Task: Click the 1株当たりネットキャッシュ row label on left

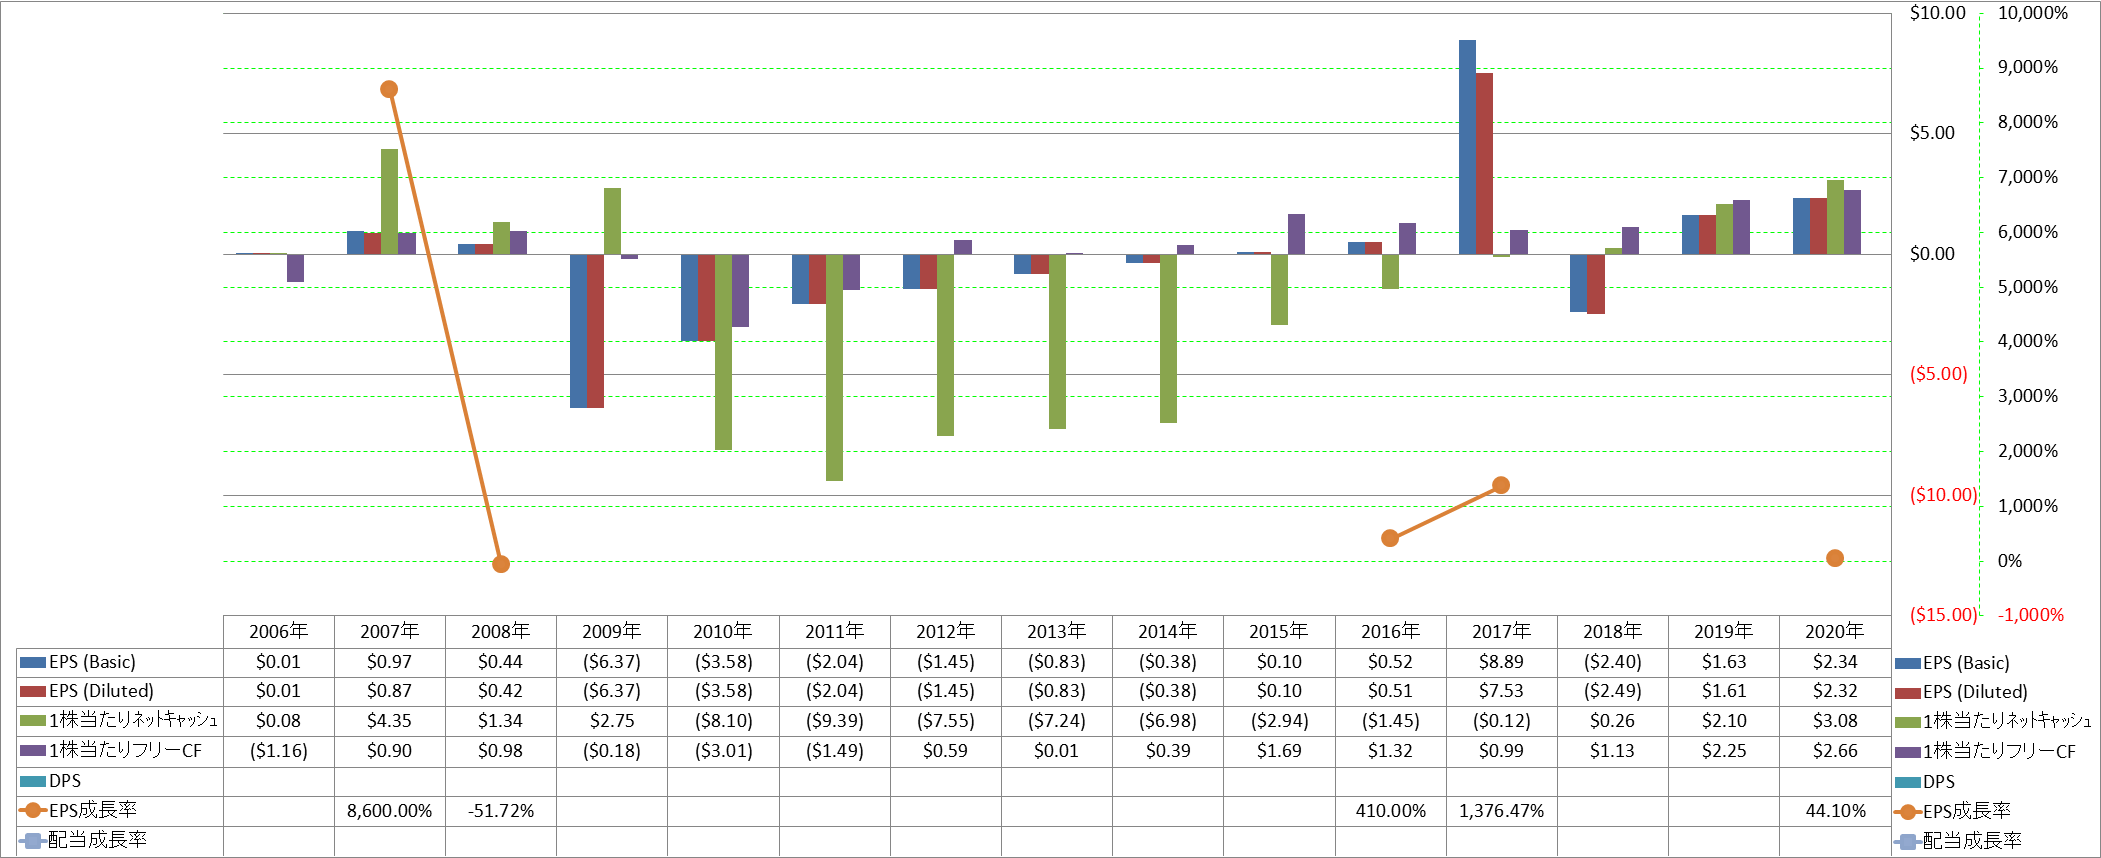Action: [133, 721]
